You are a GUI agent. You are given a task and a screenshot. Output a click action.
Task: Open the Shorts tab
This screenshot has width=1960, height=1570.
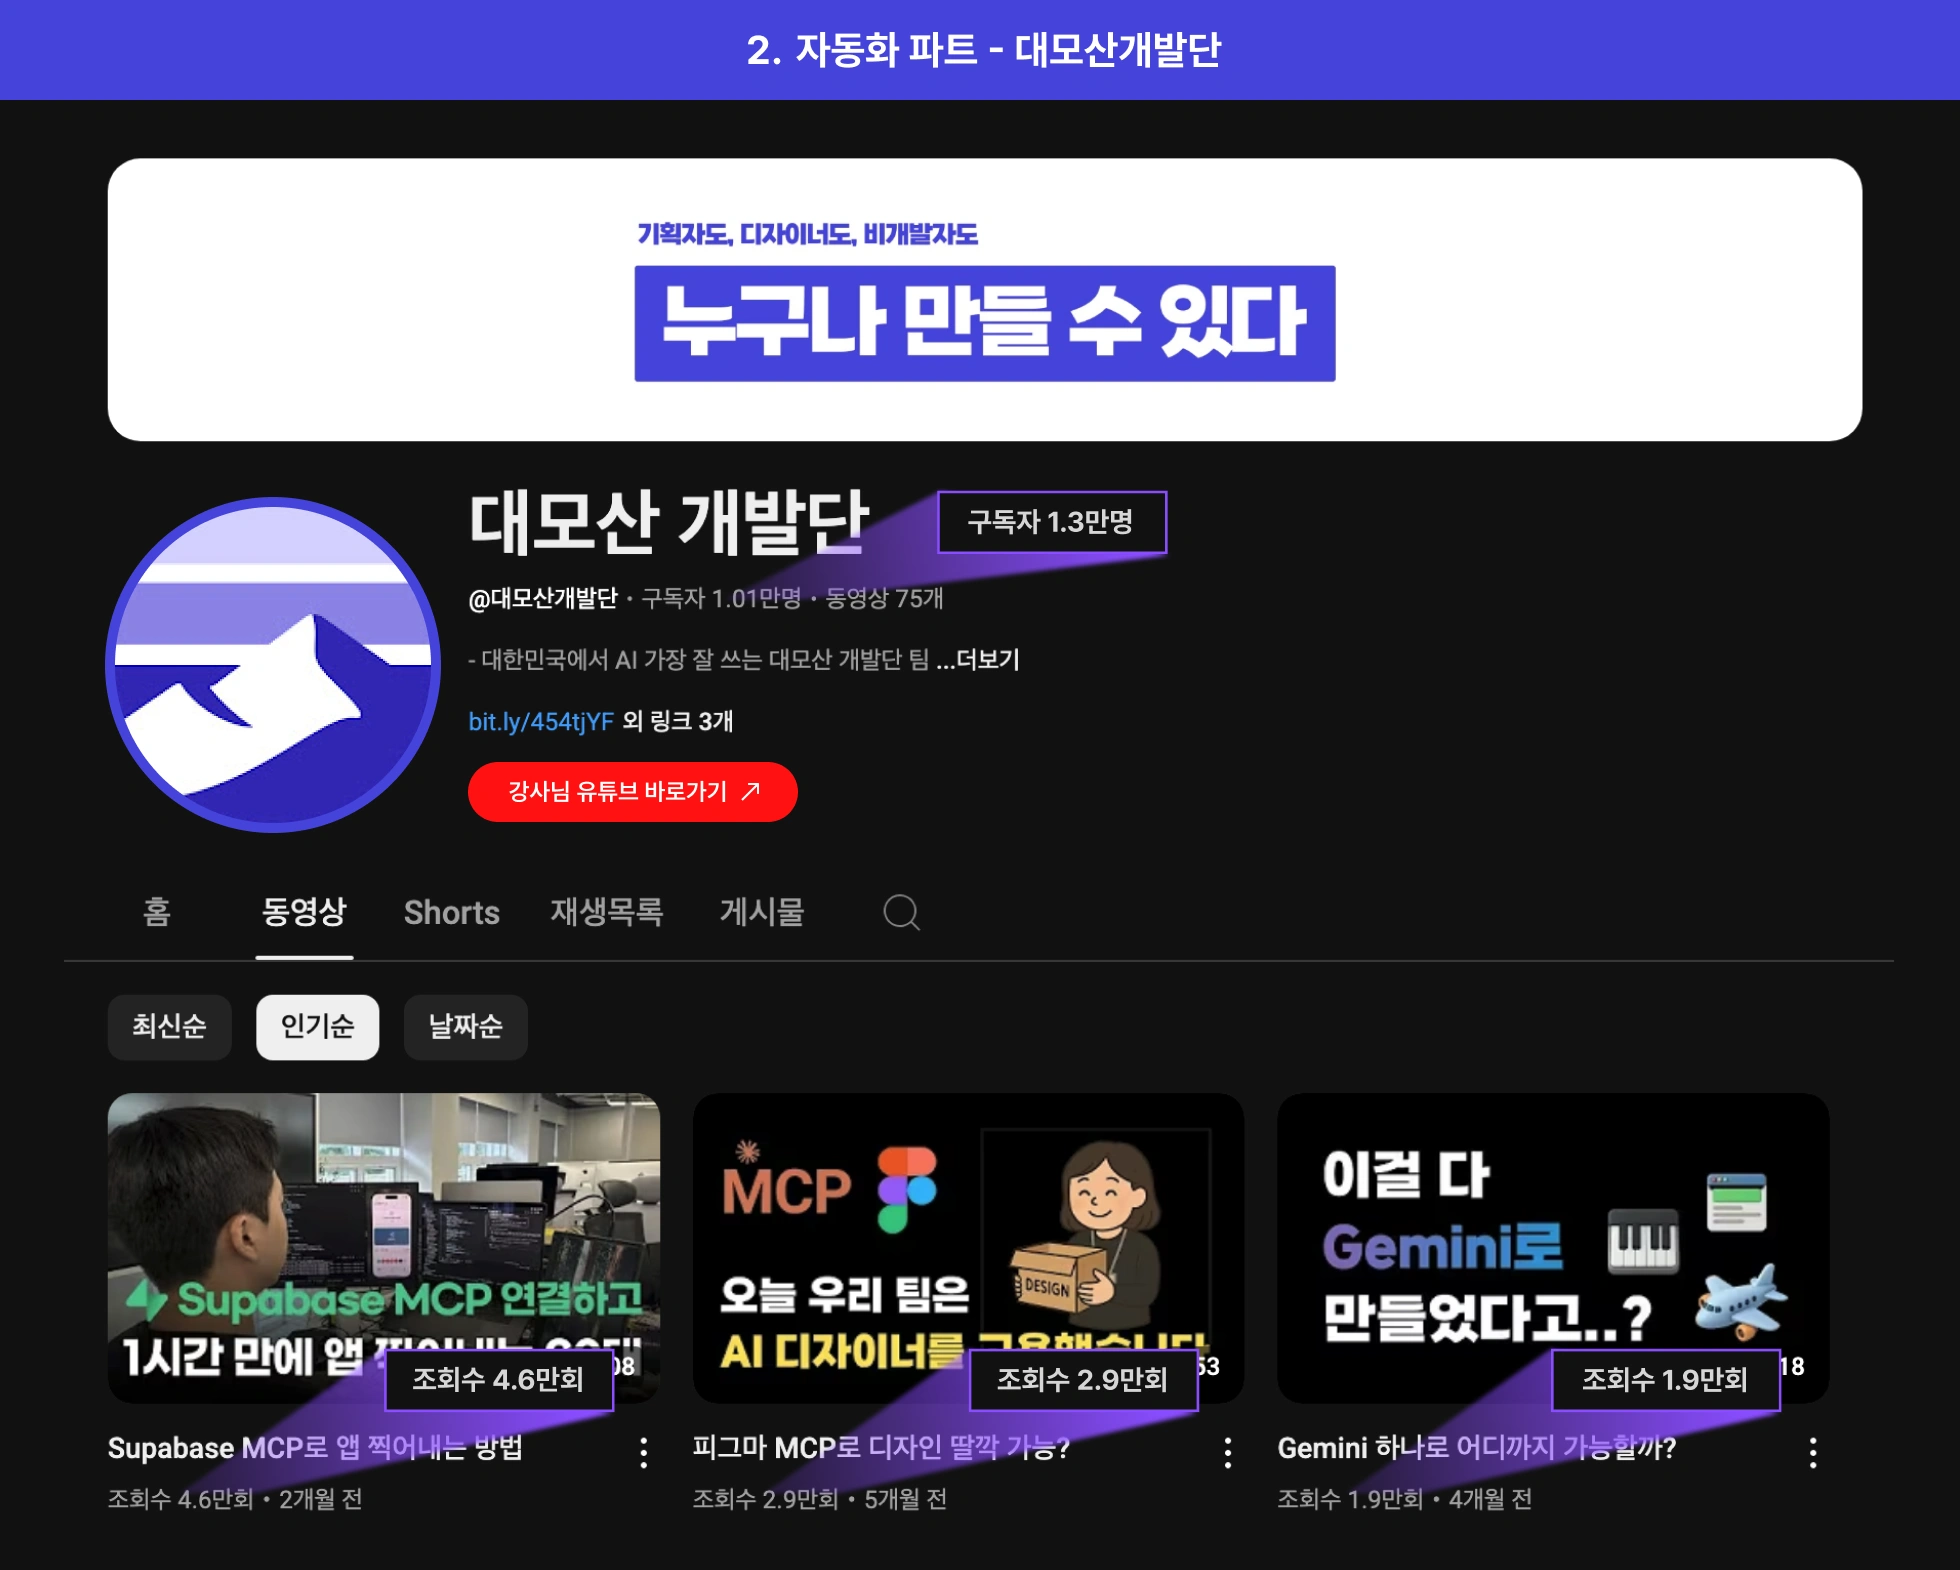451,912
